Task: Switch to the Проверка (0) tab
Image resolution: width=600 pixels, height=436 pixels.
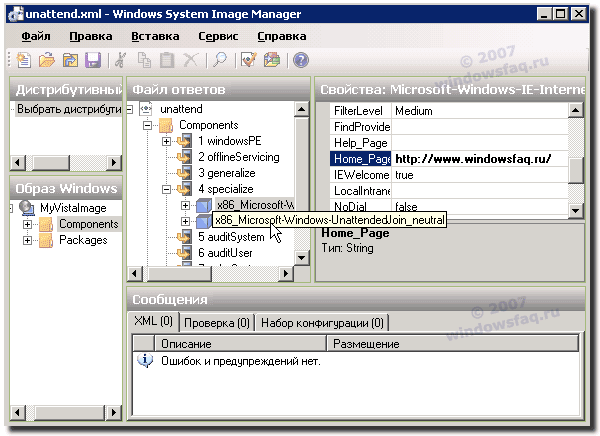Action: [217, 323]
